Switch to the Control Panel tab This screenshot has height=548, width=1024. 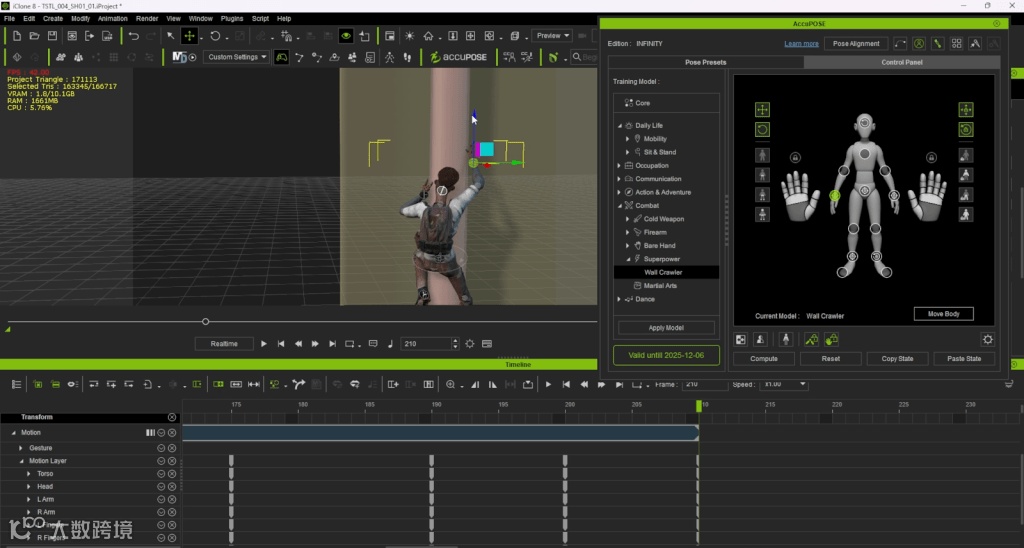click(901, 62)
